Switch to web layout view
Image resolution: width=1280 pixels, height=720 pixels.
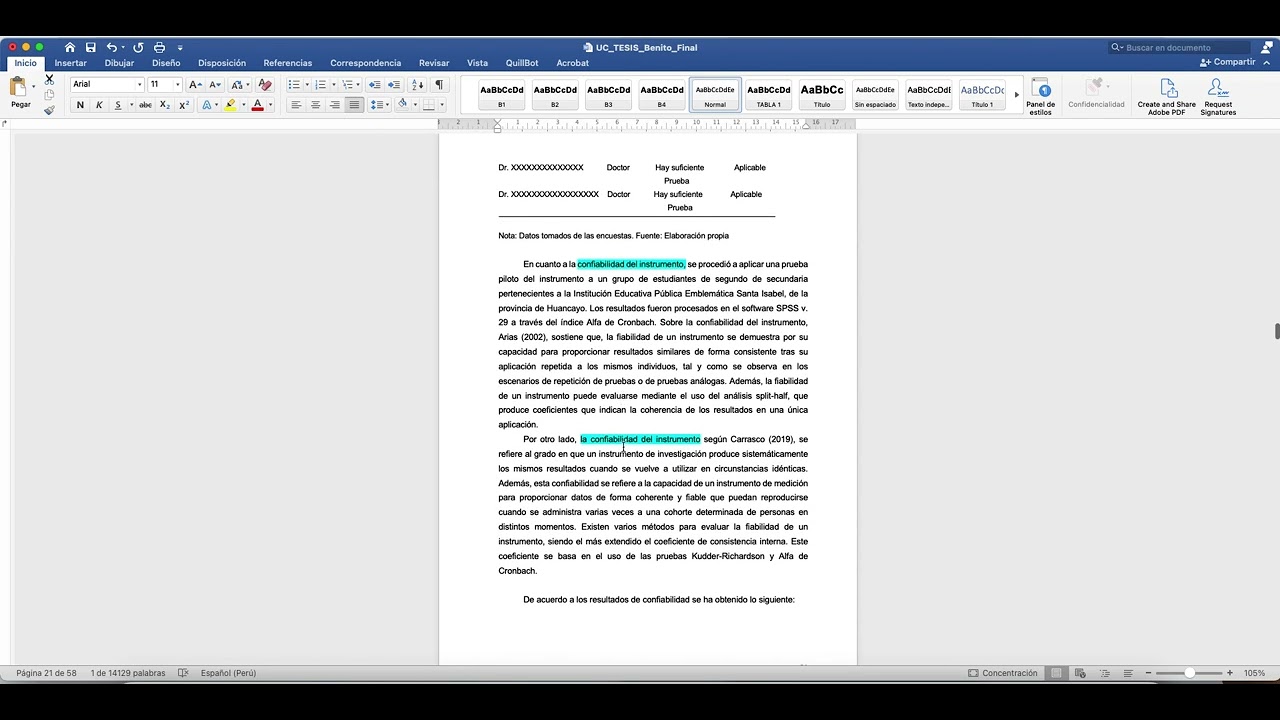tap(1080, 673)
